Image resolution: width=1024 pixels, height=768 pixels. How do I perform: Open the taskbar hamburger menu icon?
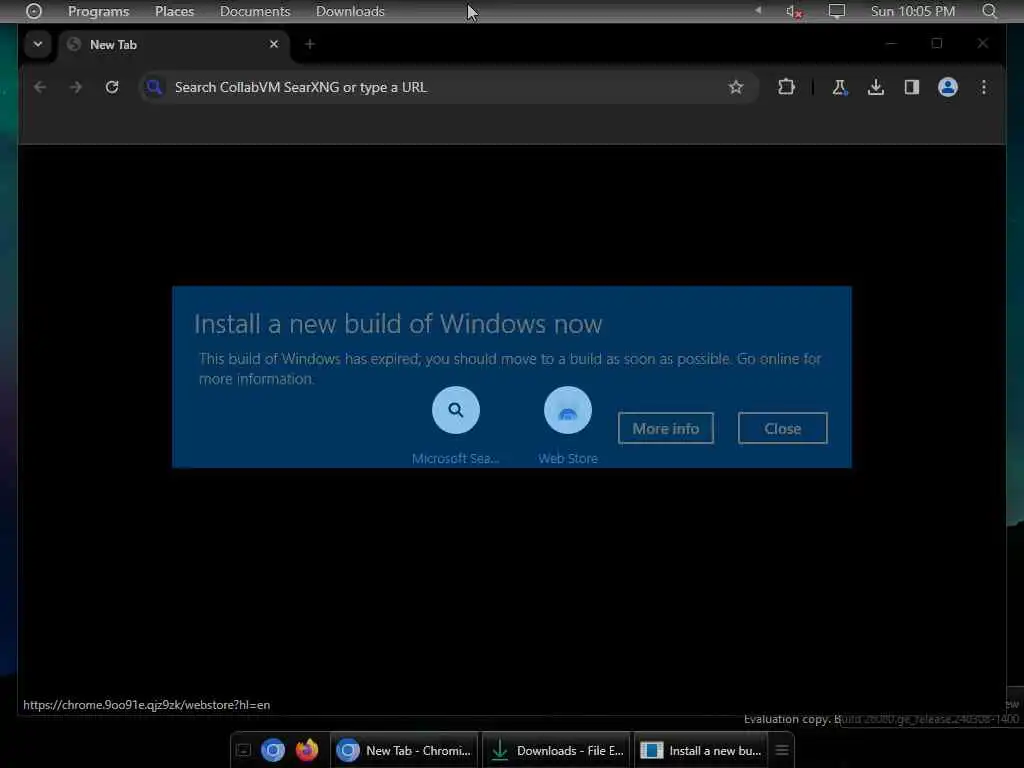(x=782, y=750)
